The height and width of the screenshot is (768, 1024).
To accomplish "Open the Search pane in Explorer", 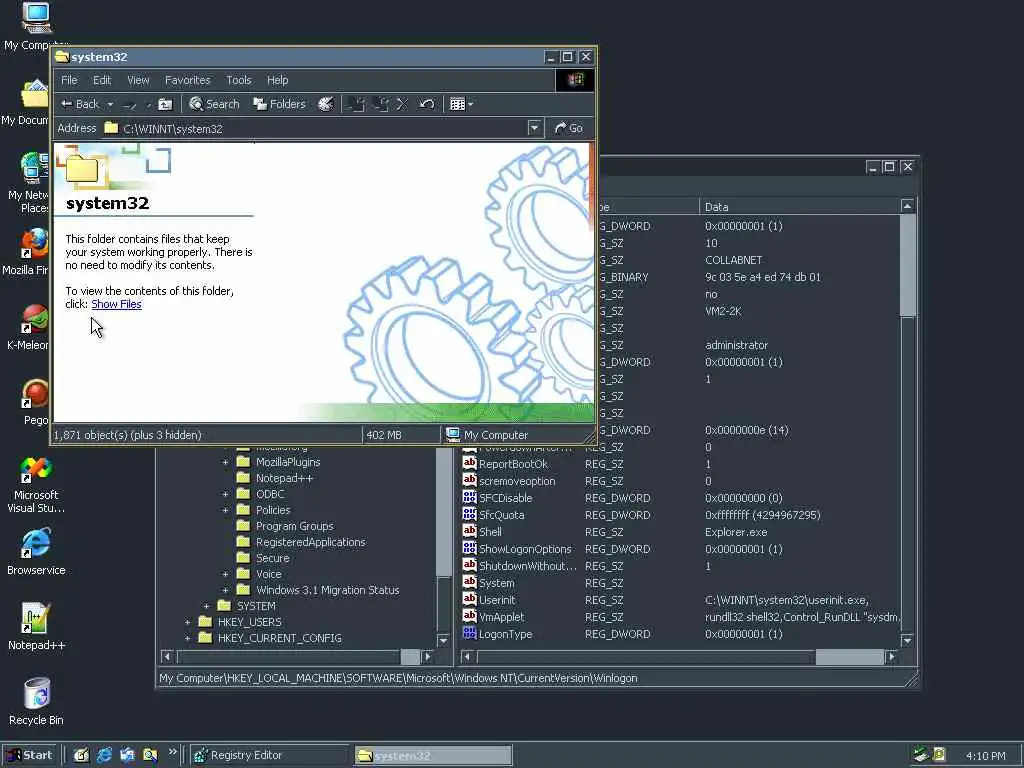I will [x=214, y=104].
